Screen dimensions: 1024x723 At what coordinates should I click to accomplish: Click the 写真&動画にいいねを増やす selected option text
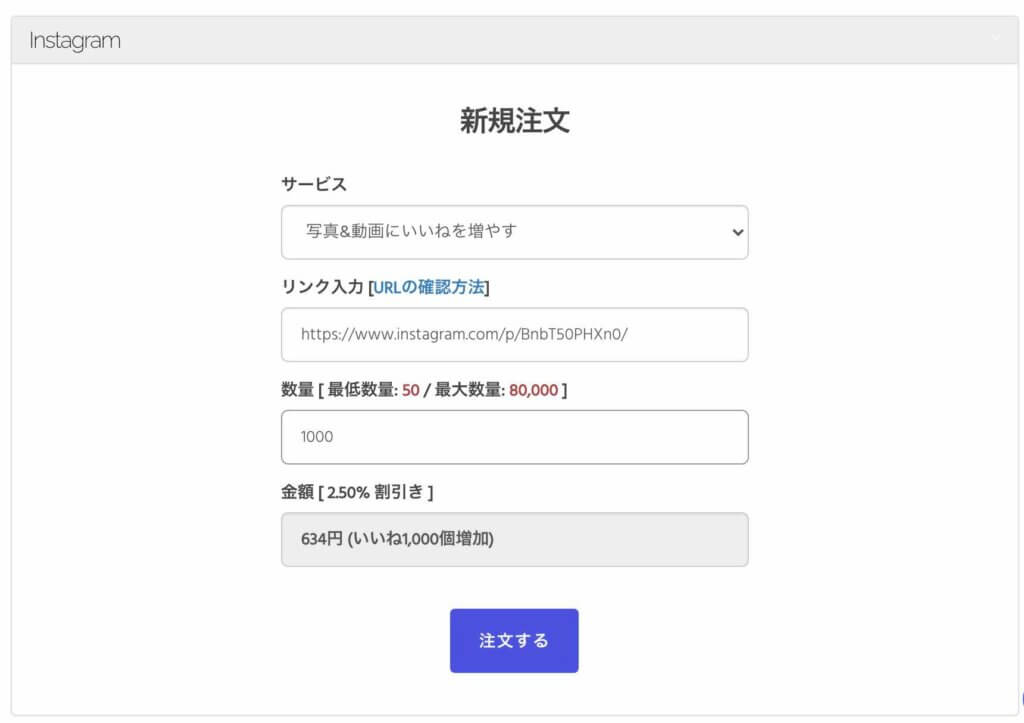(412, 232)
